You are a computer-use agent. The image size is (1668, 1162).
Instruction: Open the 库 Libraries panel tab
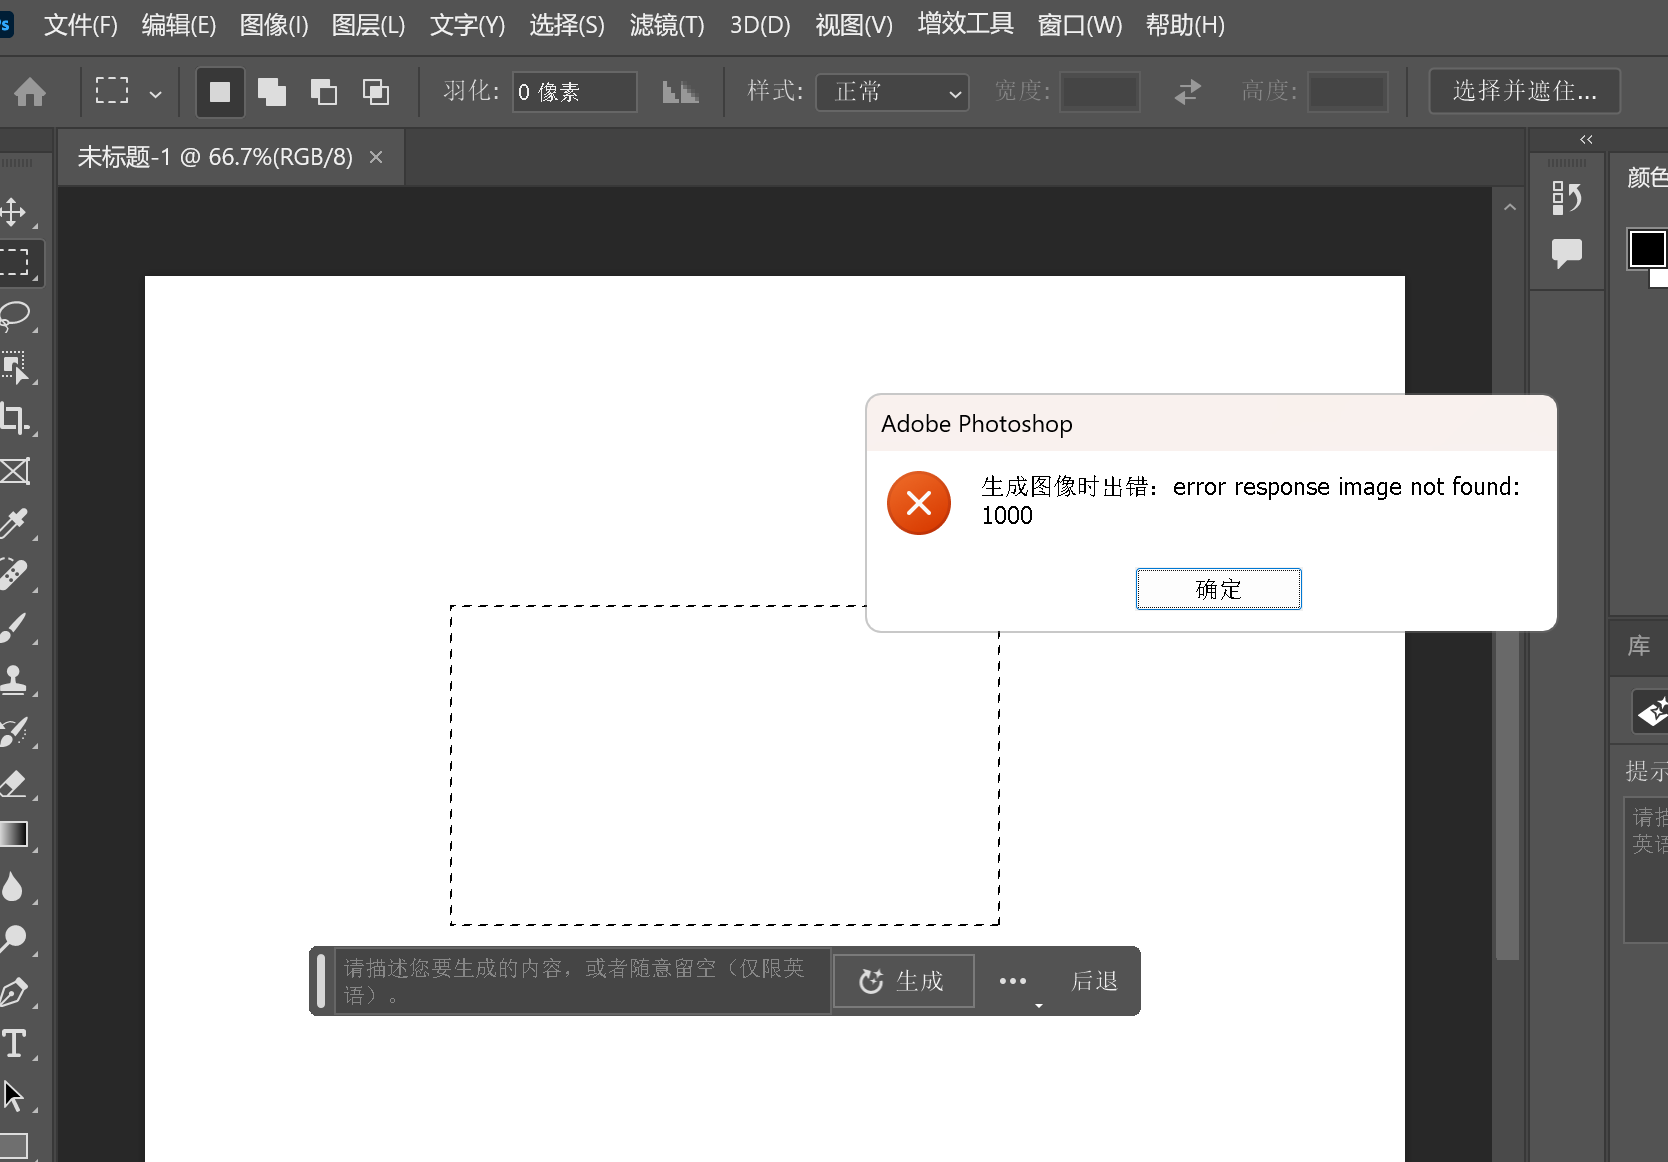[1639, 646]
